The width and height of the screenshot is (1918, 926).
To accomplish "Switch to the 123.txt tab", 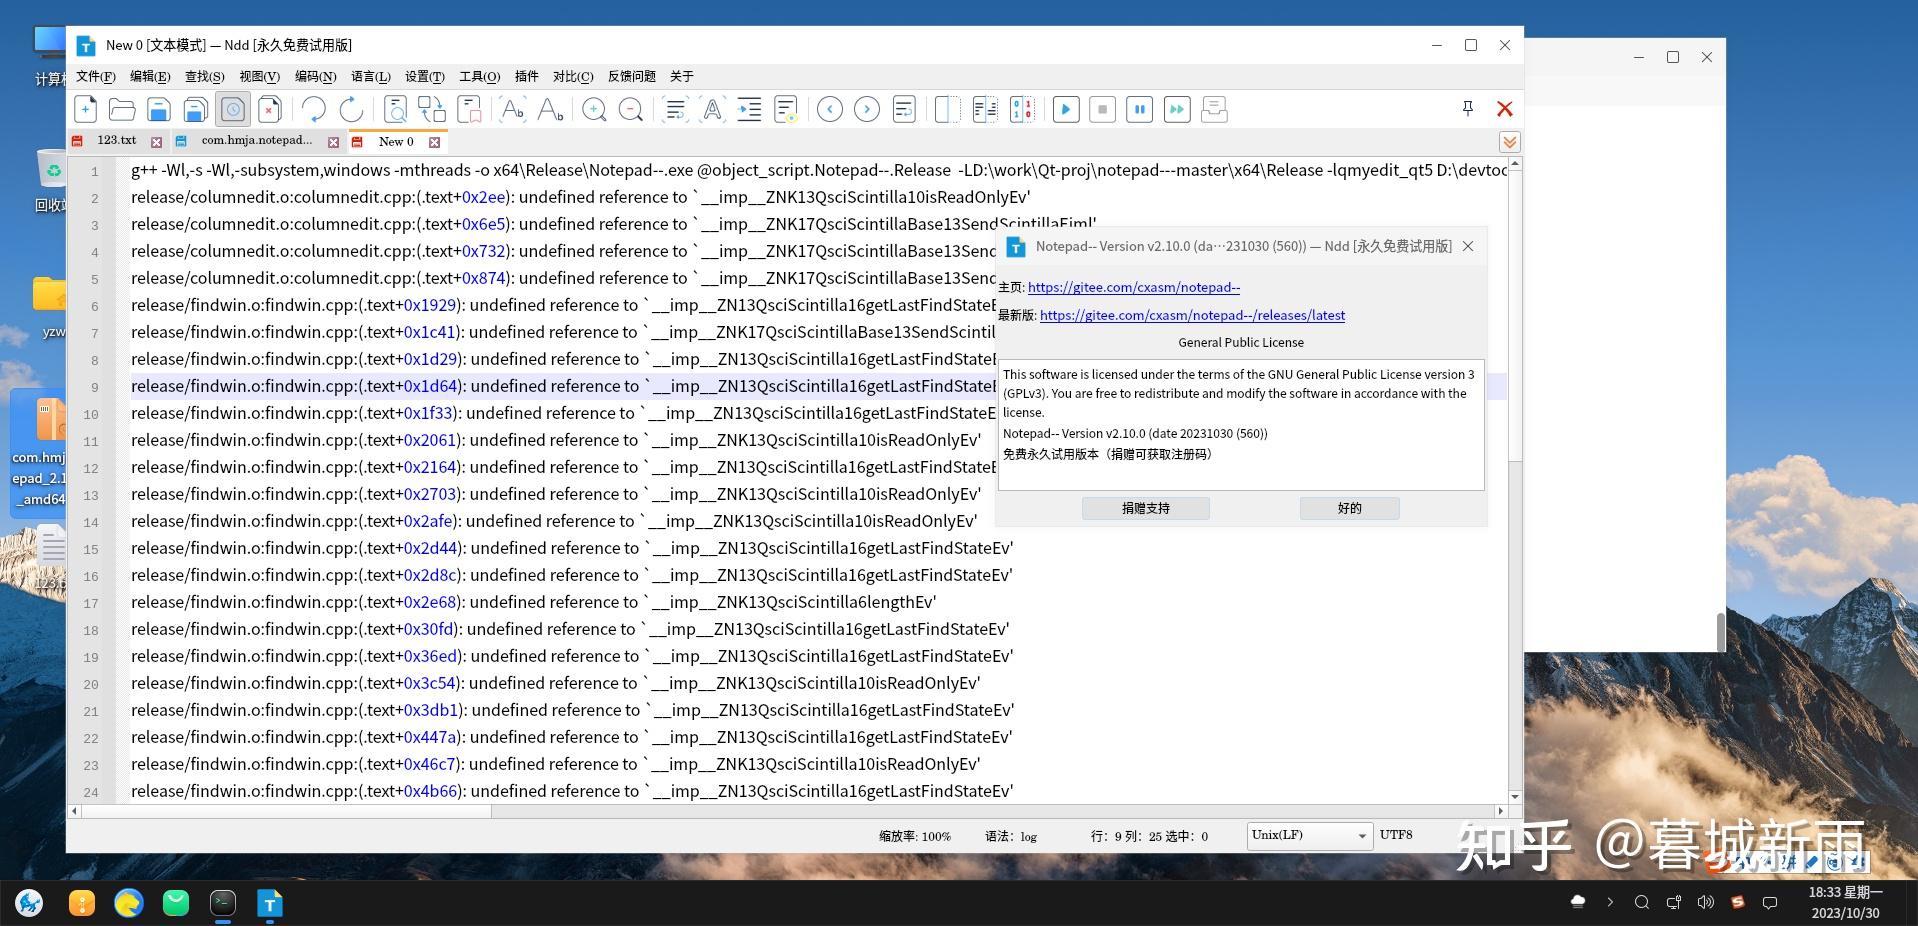I will coord(117,141).
